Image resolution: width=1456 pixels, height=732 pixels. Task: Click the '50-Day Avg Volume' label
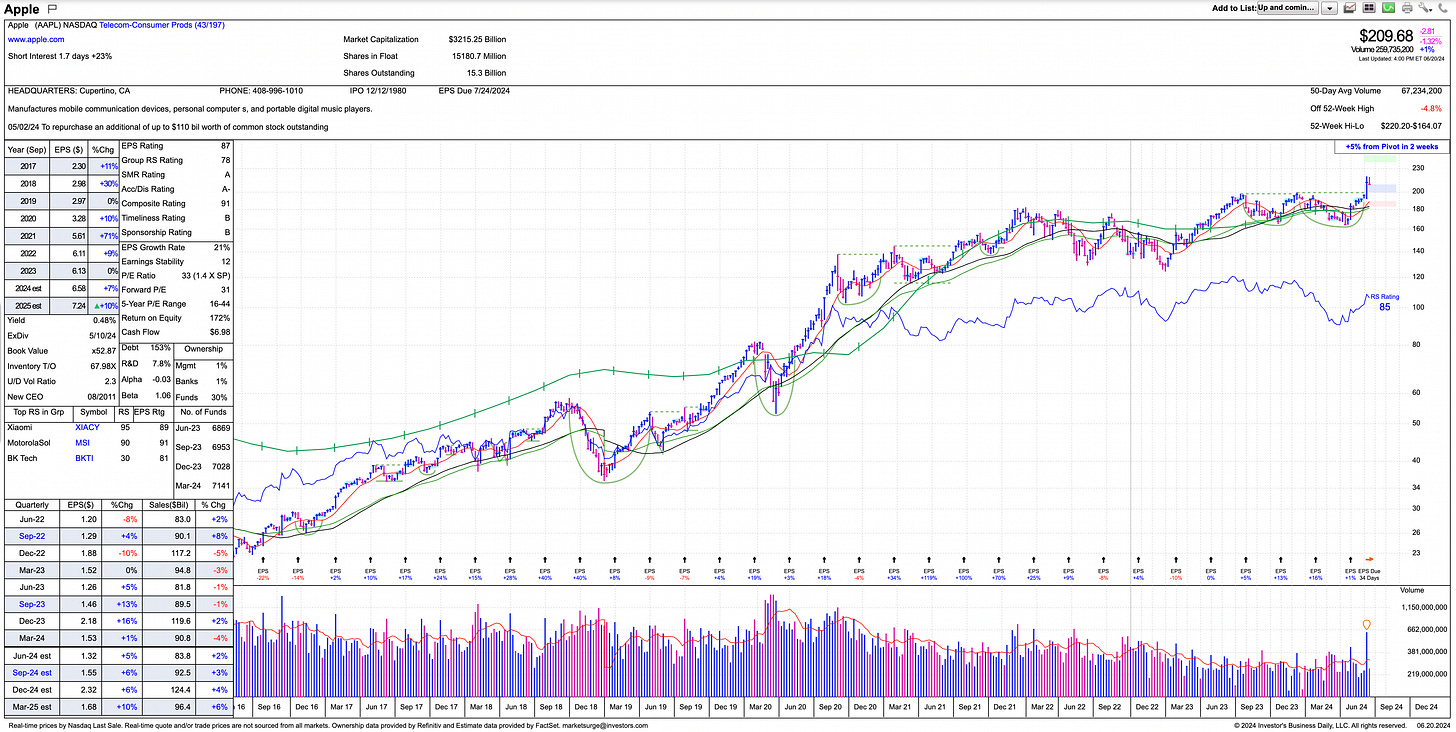1345,90
